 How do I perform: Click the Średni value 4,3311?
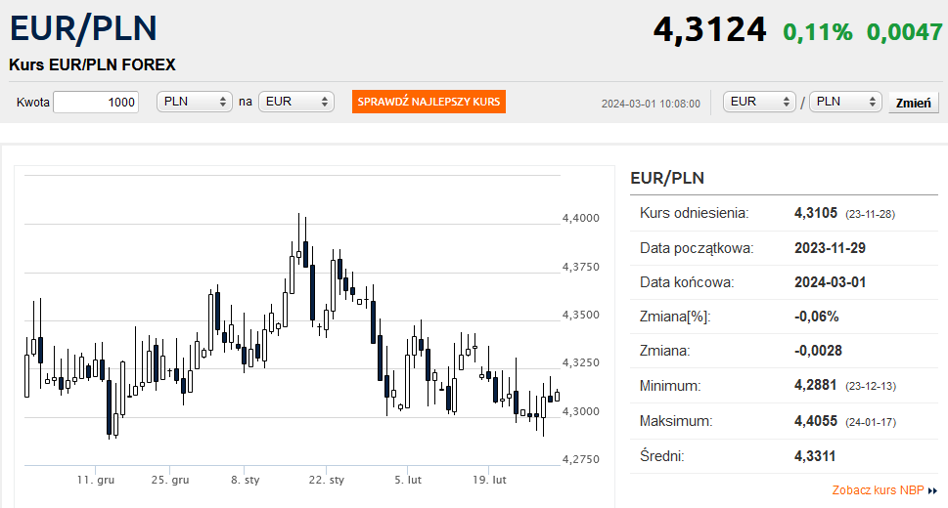815,456
